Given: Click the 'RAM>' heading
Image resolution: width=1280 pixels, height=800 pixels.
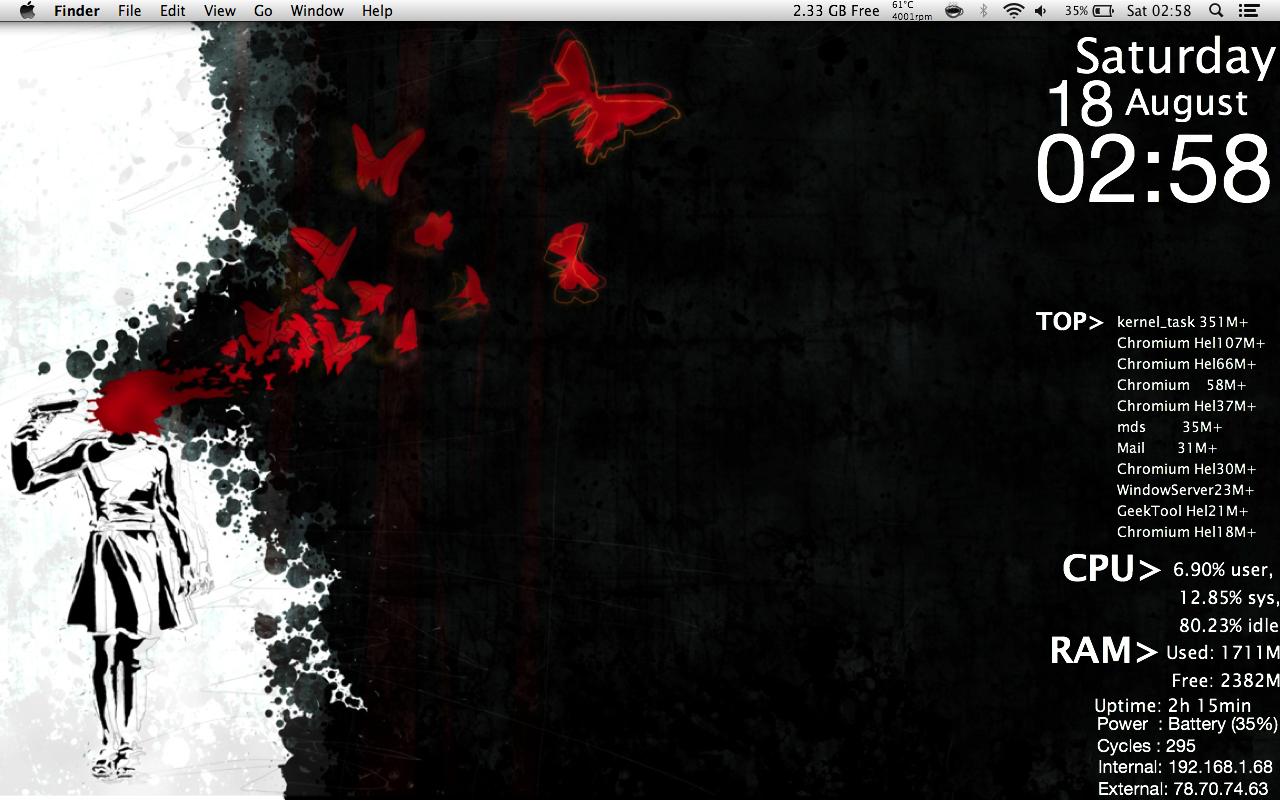Looking at the screenshot, I should point(1105,651).
